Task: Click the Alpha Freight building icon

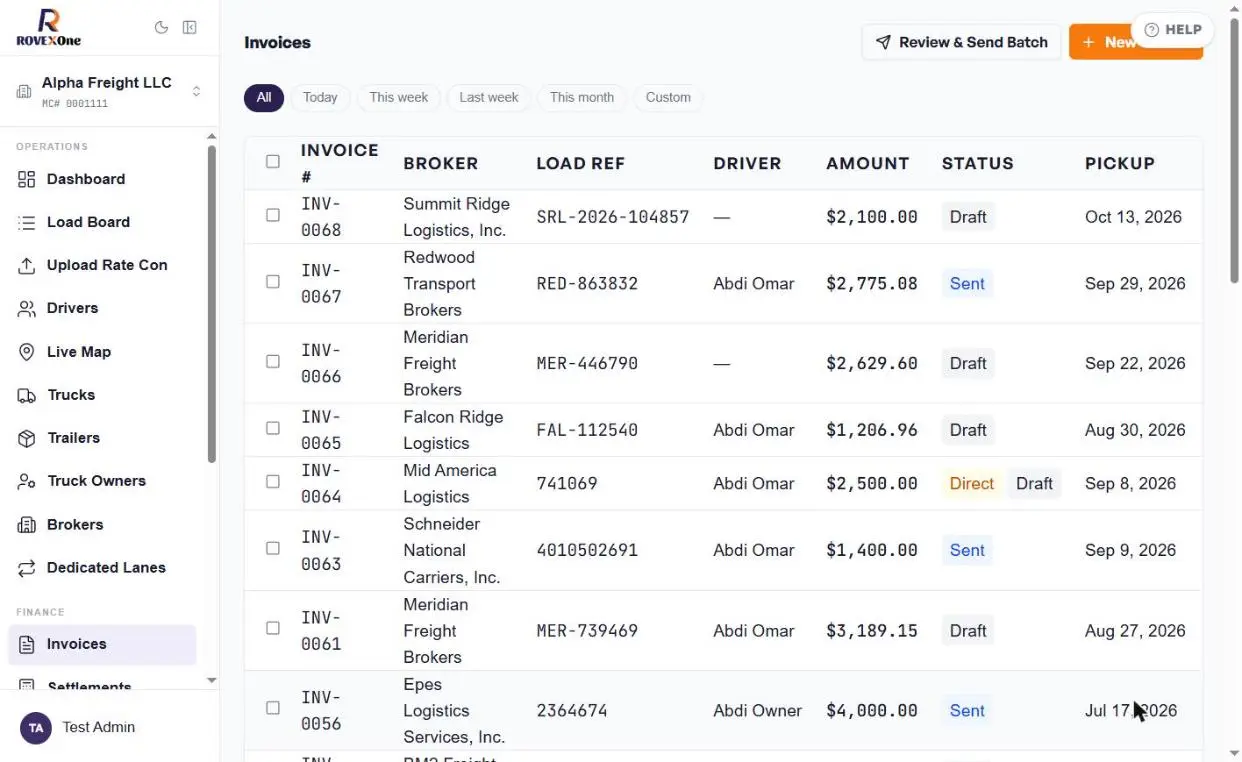Action: click(x=24, y=92)
